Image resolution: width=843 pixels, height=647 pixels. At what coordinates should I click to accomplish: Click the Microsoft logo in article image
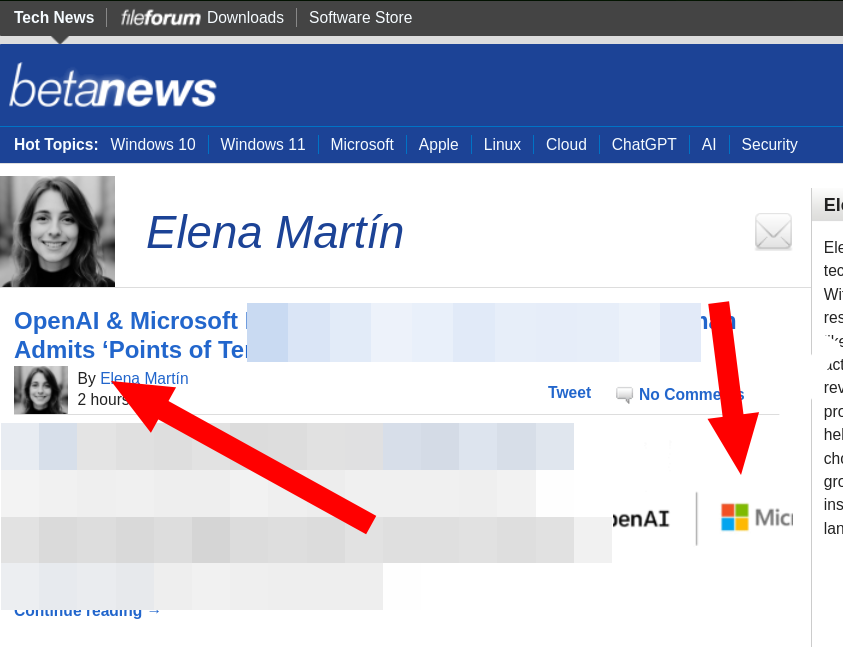[x=756, y=517]
